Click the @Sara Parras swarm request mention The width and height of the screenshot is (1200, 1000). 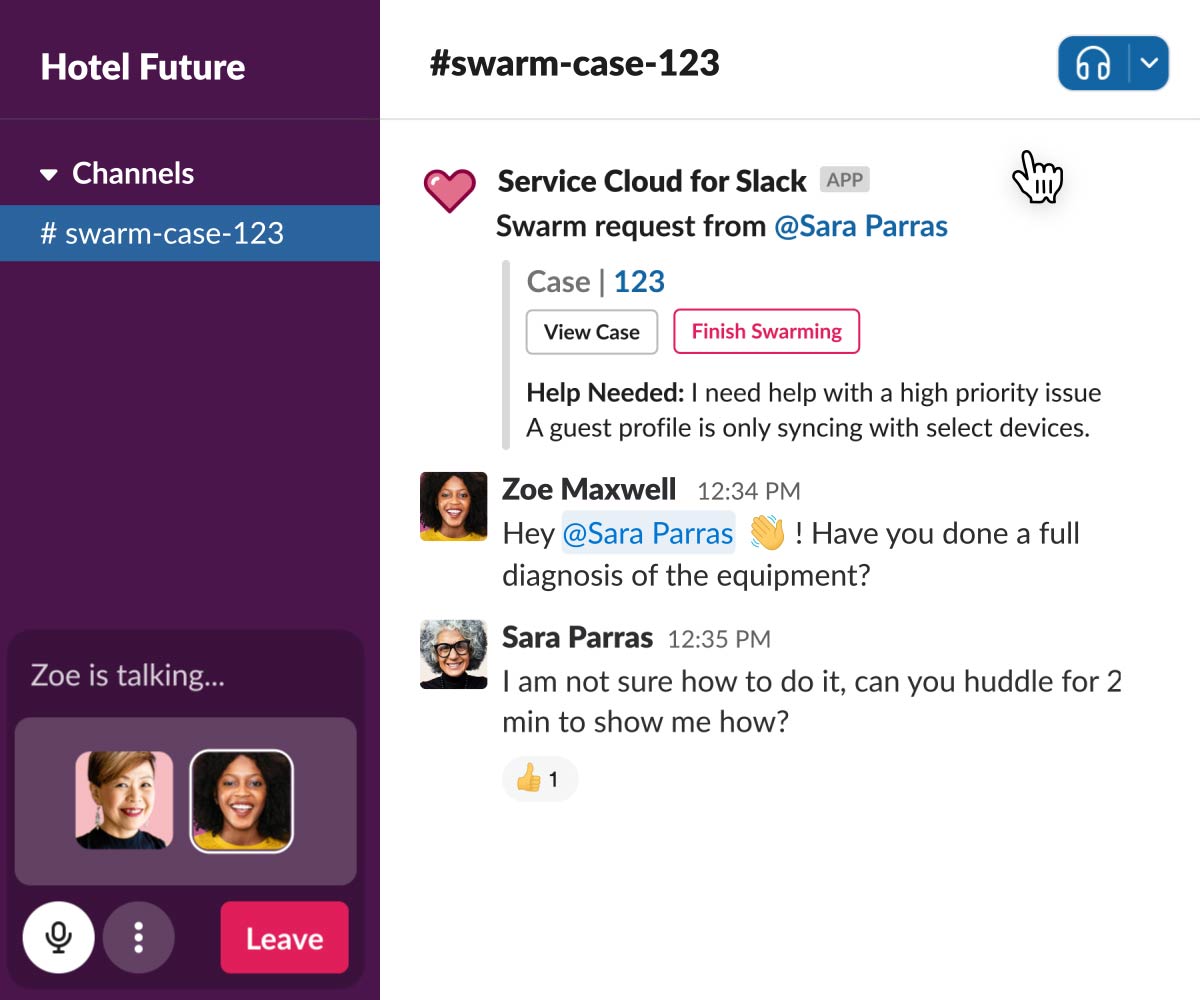pyautogui.click(x=861, y=227)
